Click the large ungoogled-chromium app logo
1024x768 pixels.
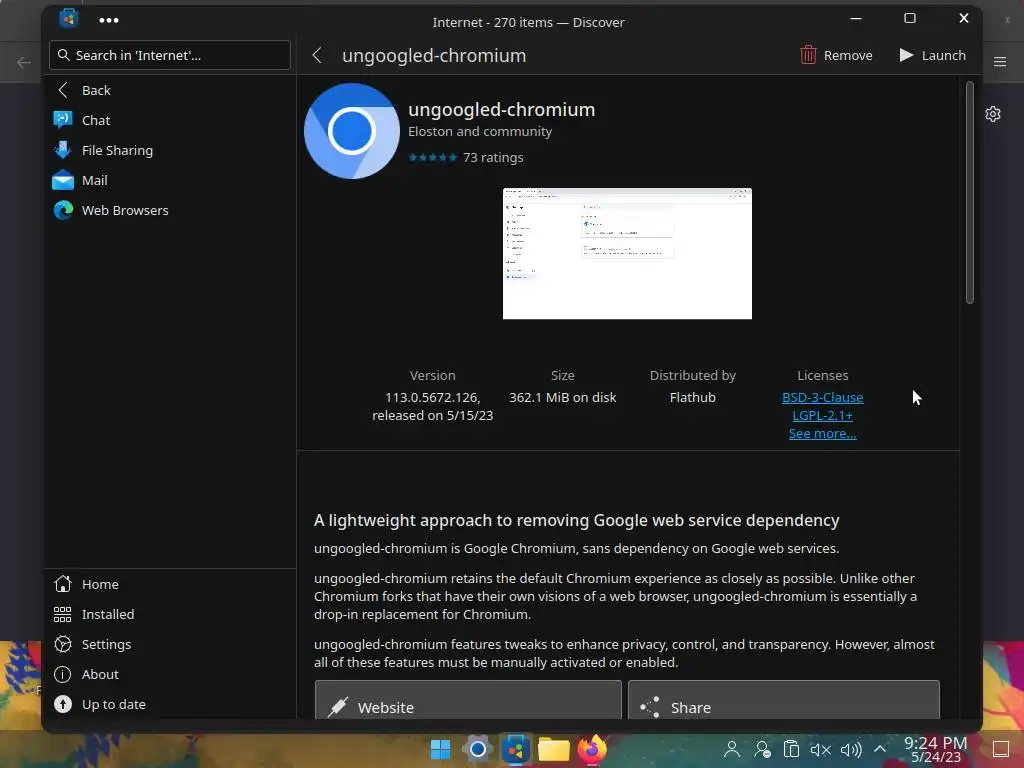352,131
